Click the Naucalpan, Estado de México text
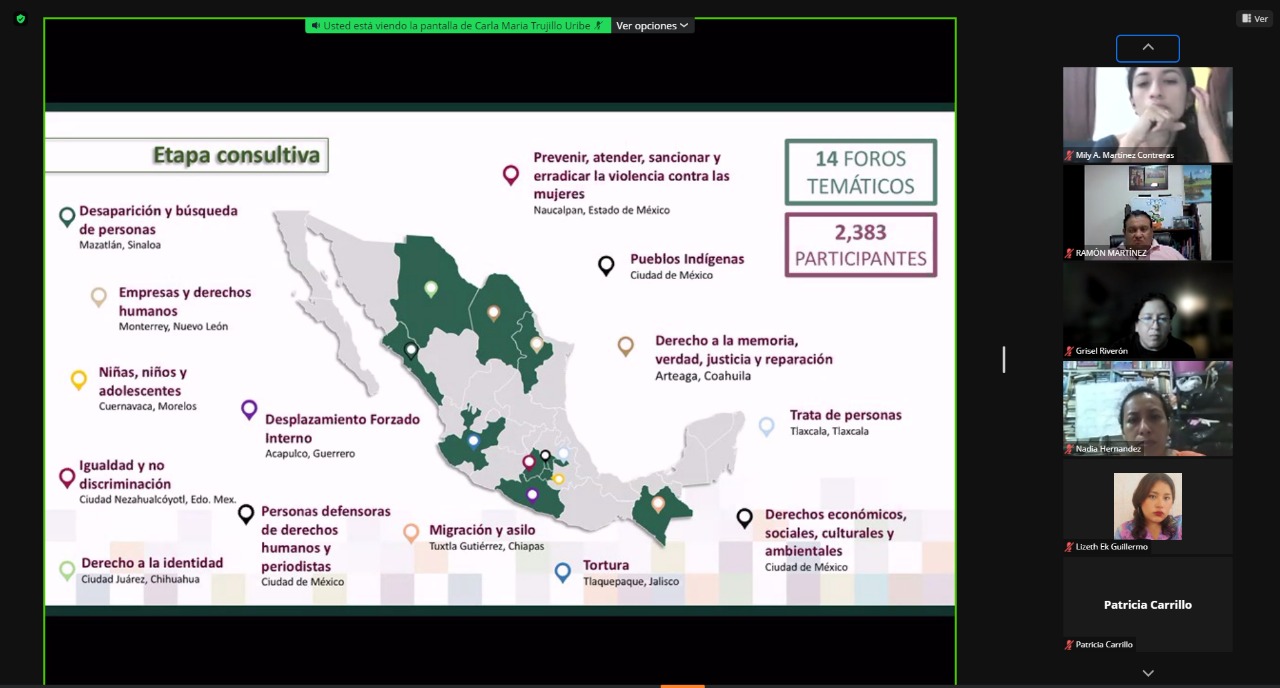 tap(602, 211)
